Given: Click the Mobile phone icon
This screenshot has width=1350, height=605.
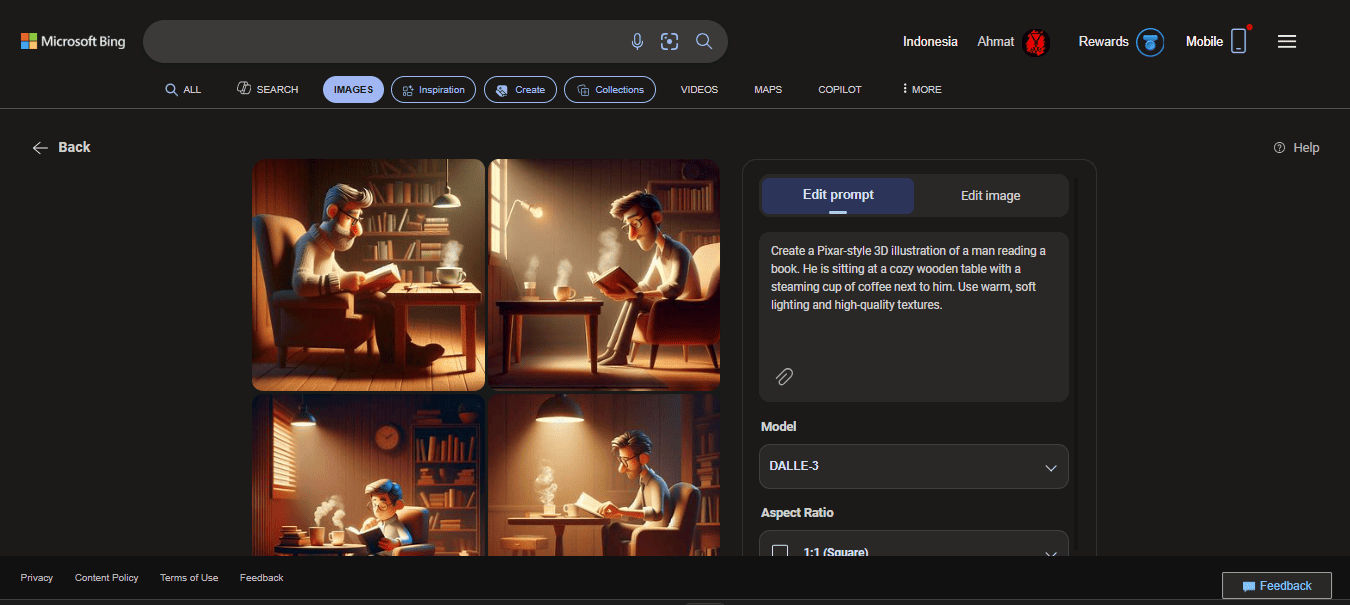Looking at the screenshot, I should (x=1239, y=41).
